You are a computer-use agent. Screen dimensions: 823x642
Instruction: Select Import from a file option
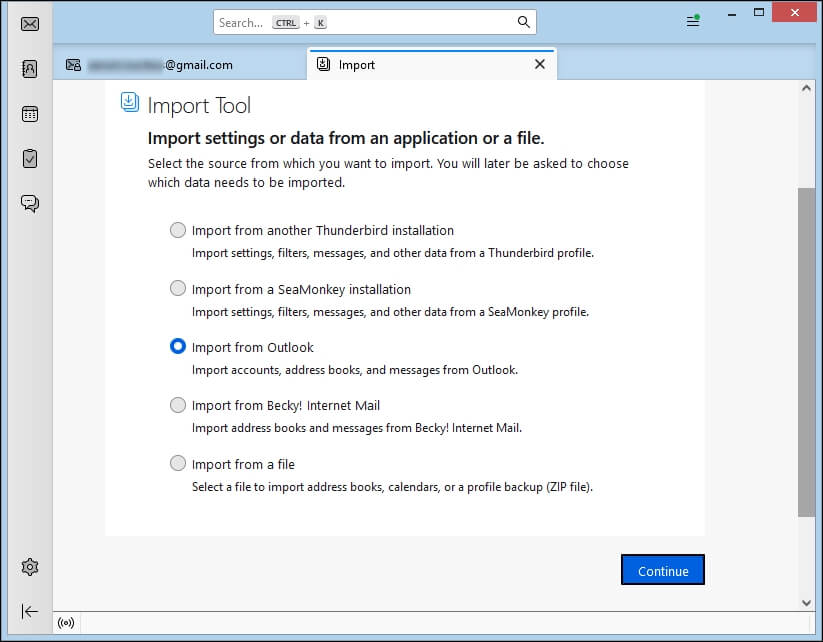(x=178, y=463)
